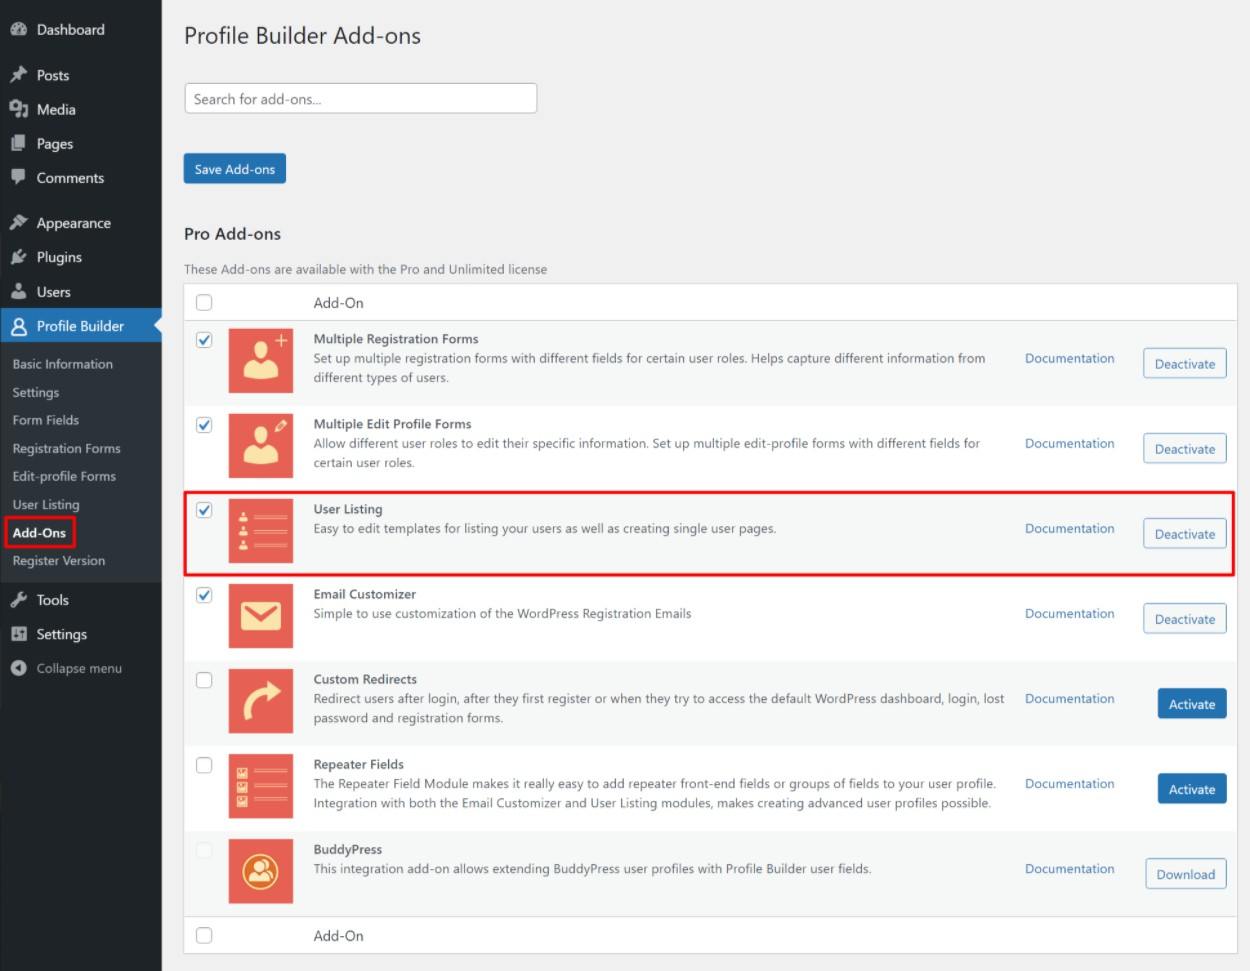Screen dimensions: 1250x971
Task: Click the Multiple Edit Profile Forms icon
Action: point(260,445)
